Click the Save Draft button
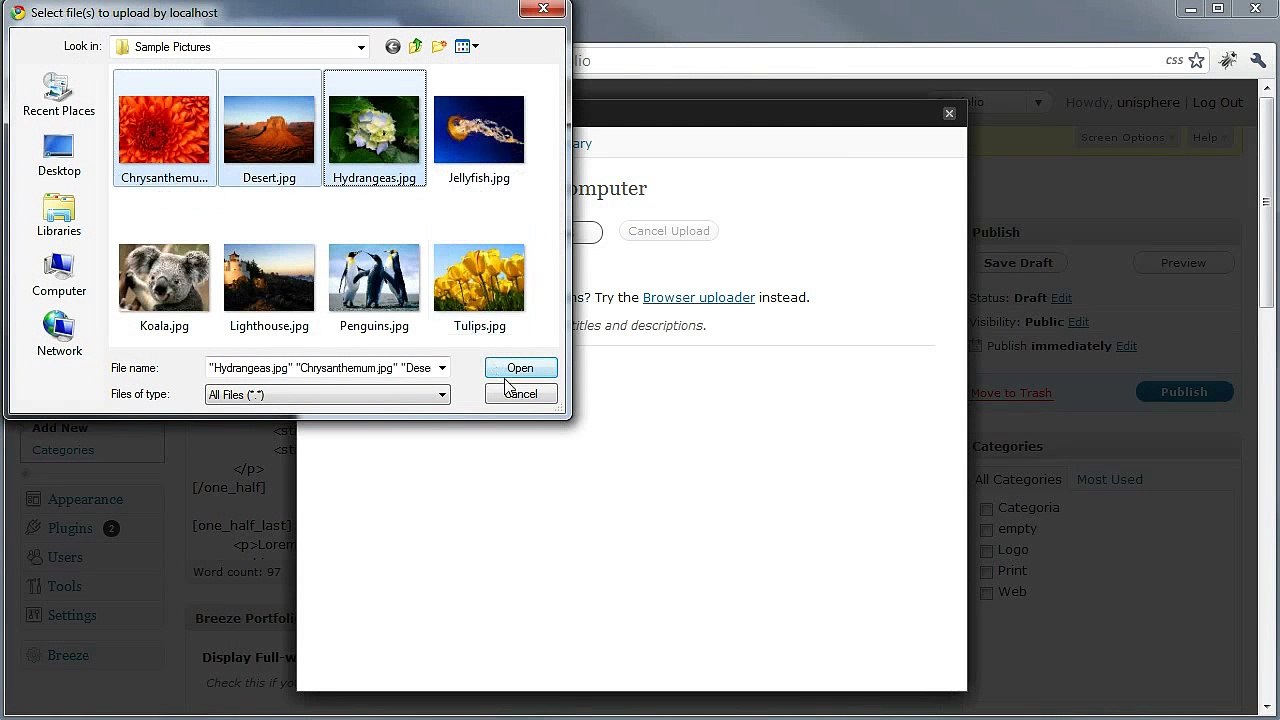 [1018, 263]
